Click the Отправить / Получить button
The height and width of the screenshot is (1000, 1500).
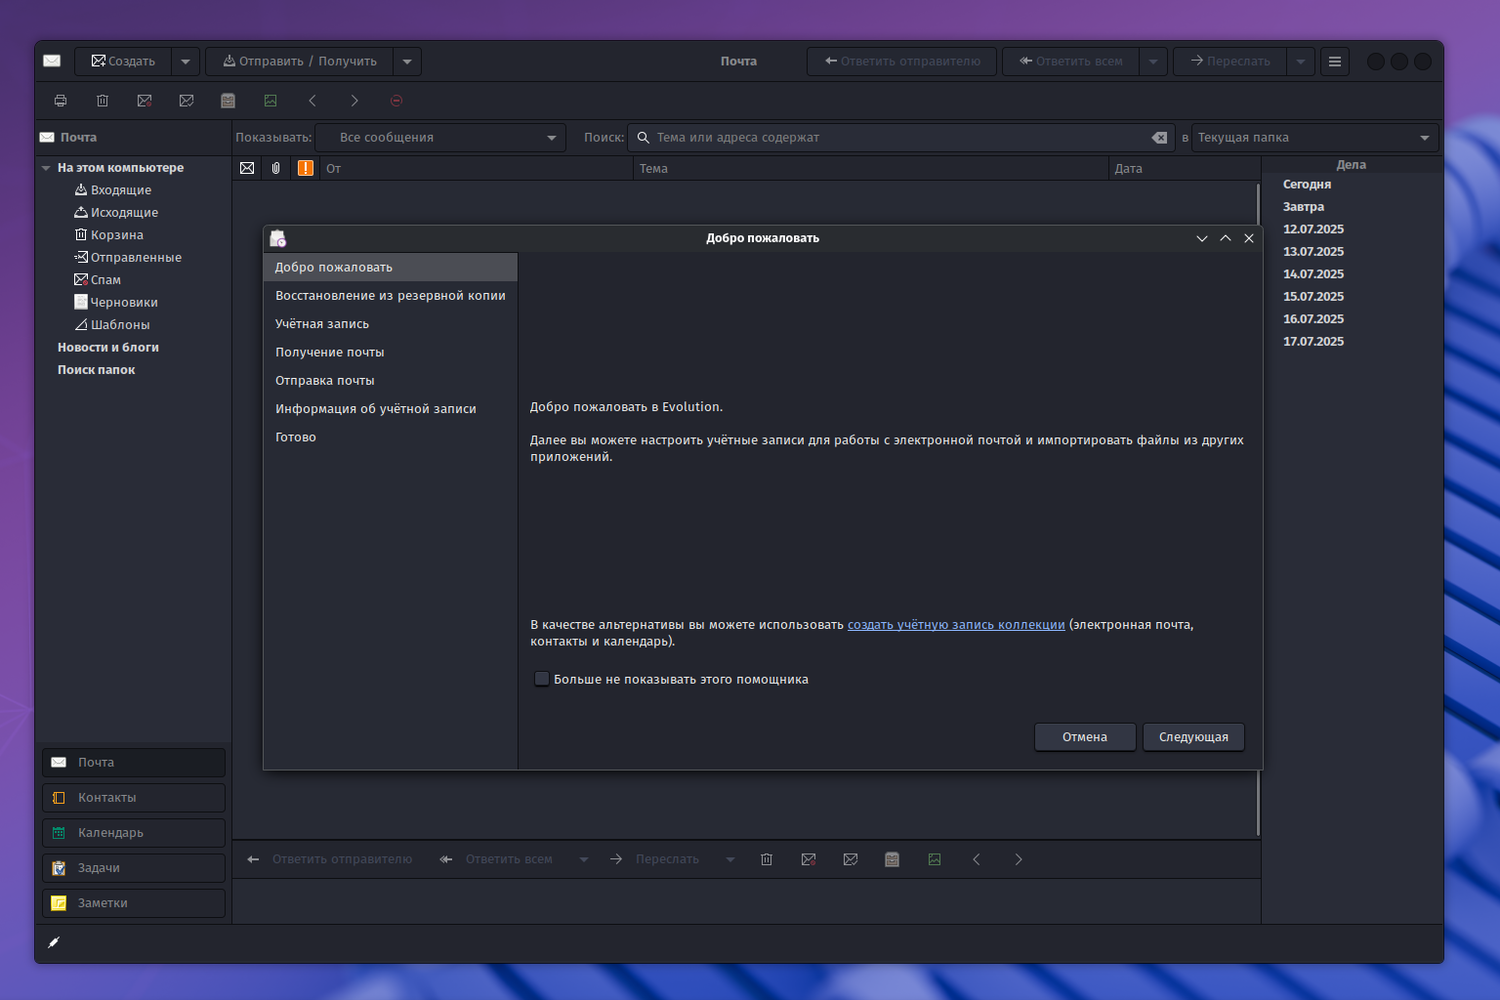pos(300,61)
